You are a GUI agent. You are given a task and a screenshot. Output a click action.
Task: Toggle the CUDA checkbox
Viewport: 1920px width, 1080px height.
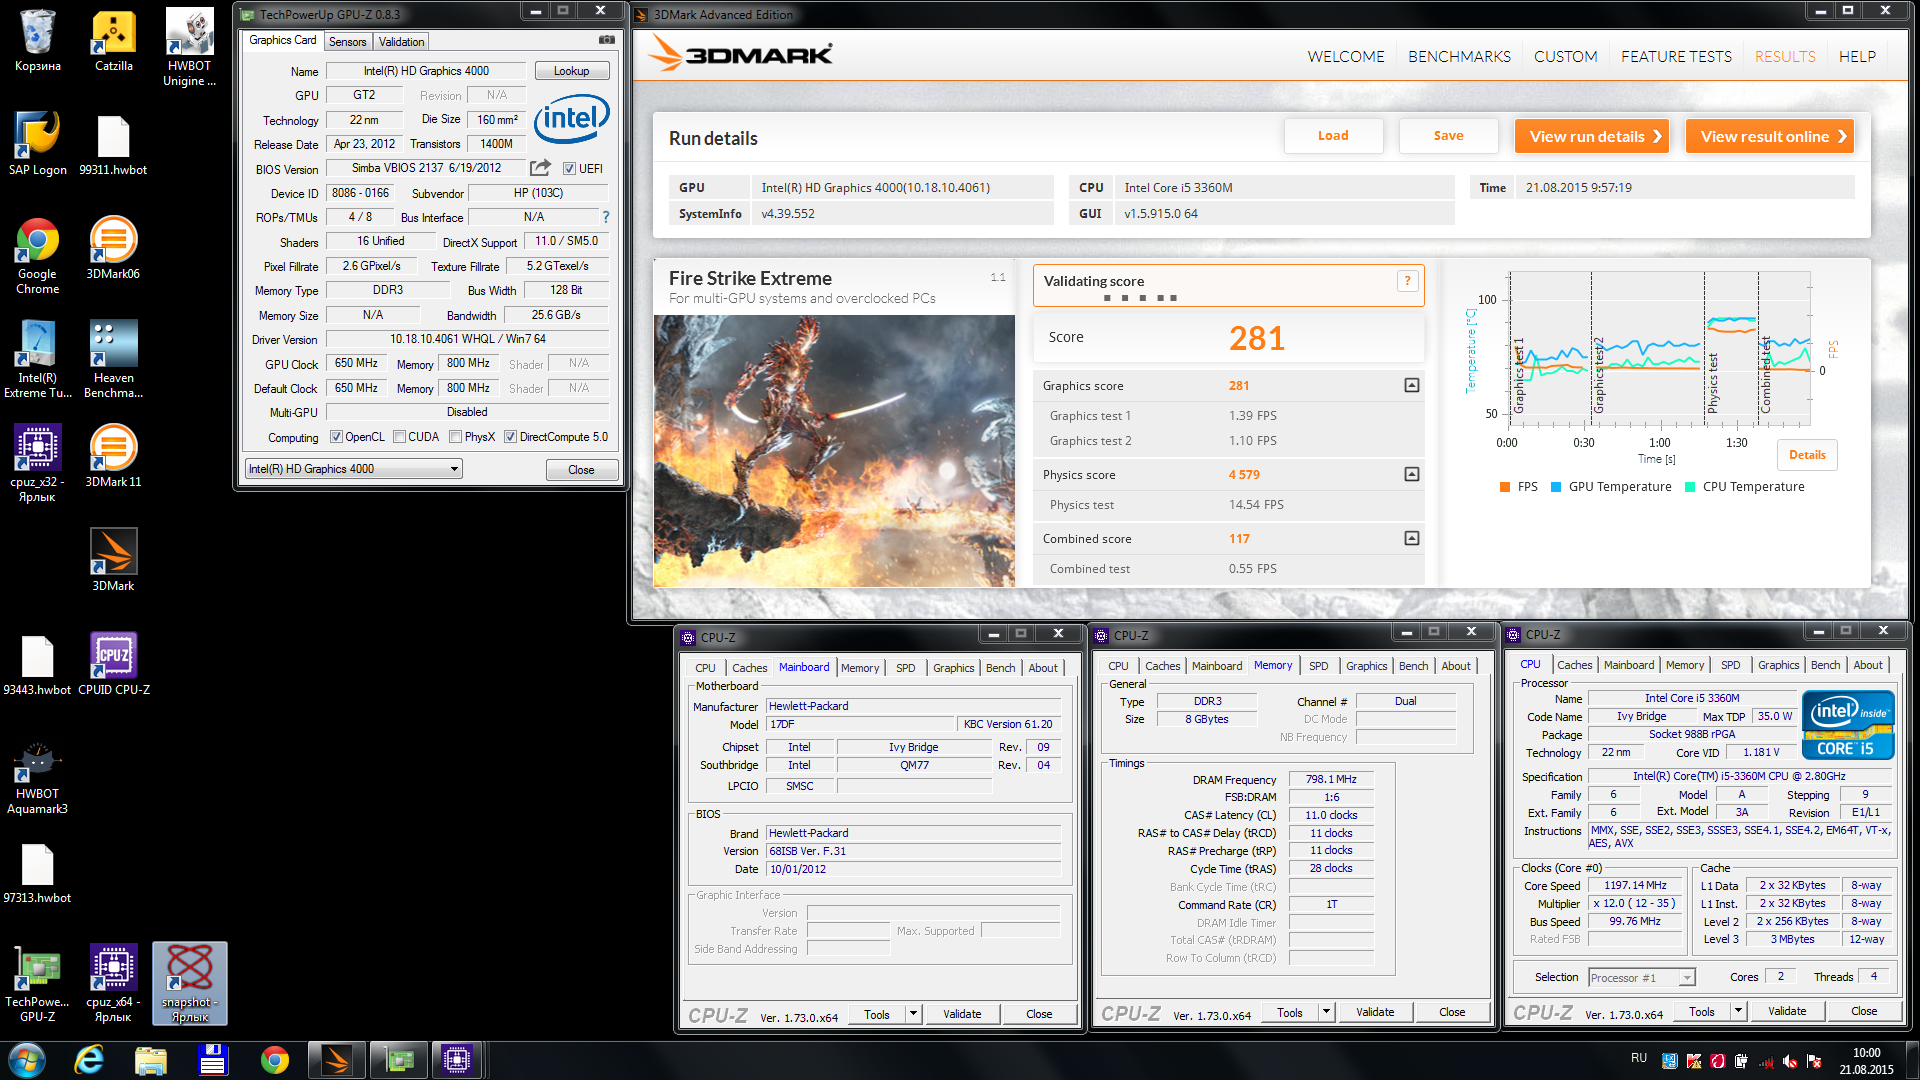399,437
